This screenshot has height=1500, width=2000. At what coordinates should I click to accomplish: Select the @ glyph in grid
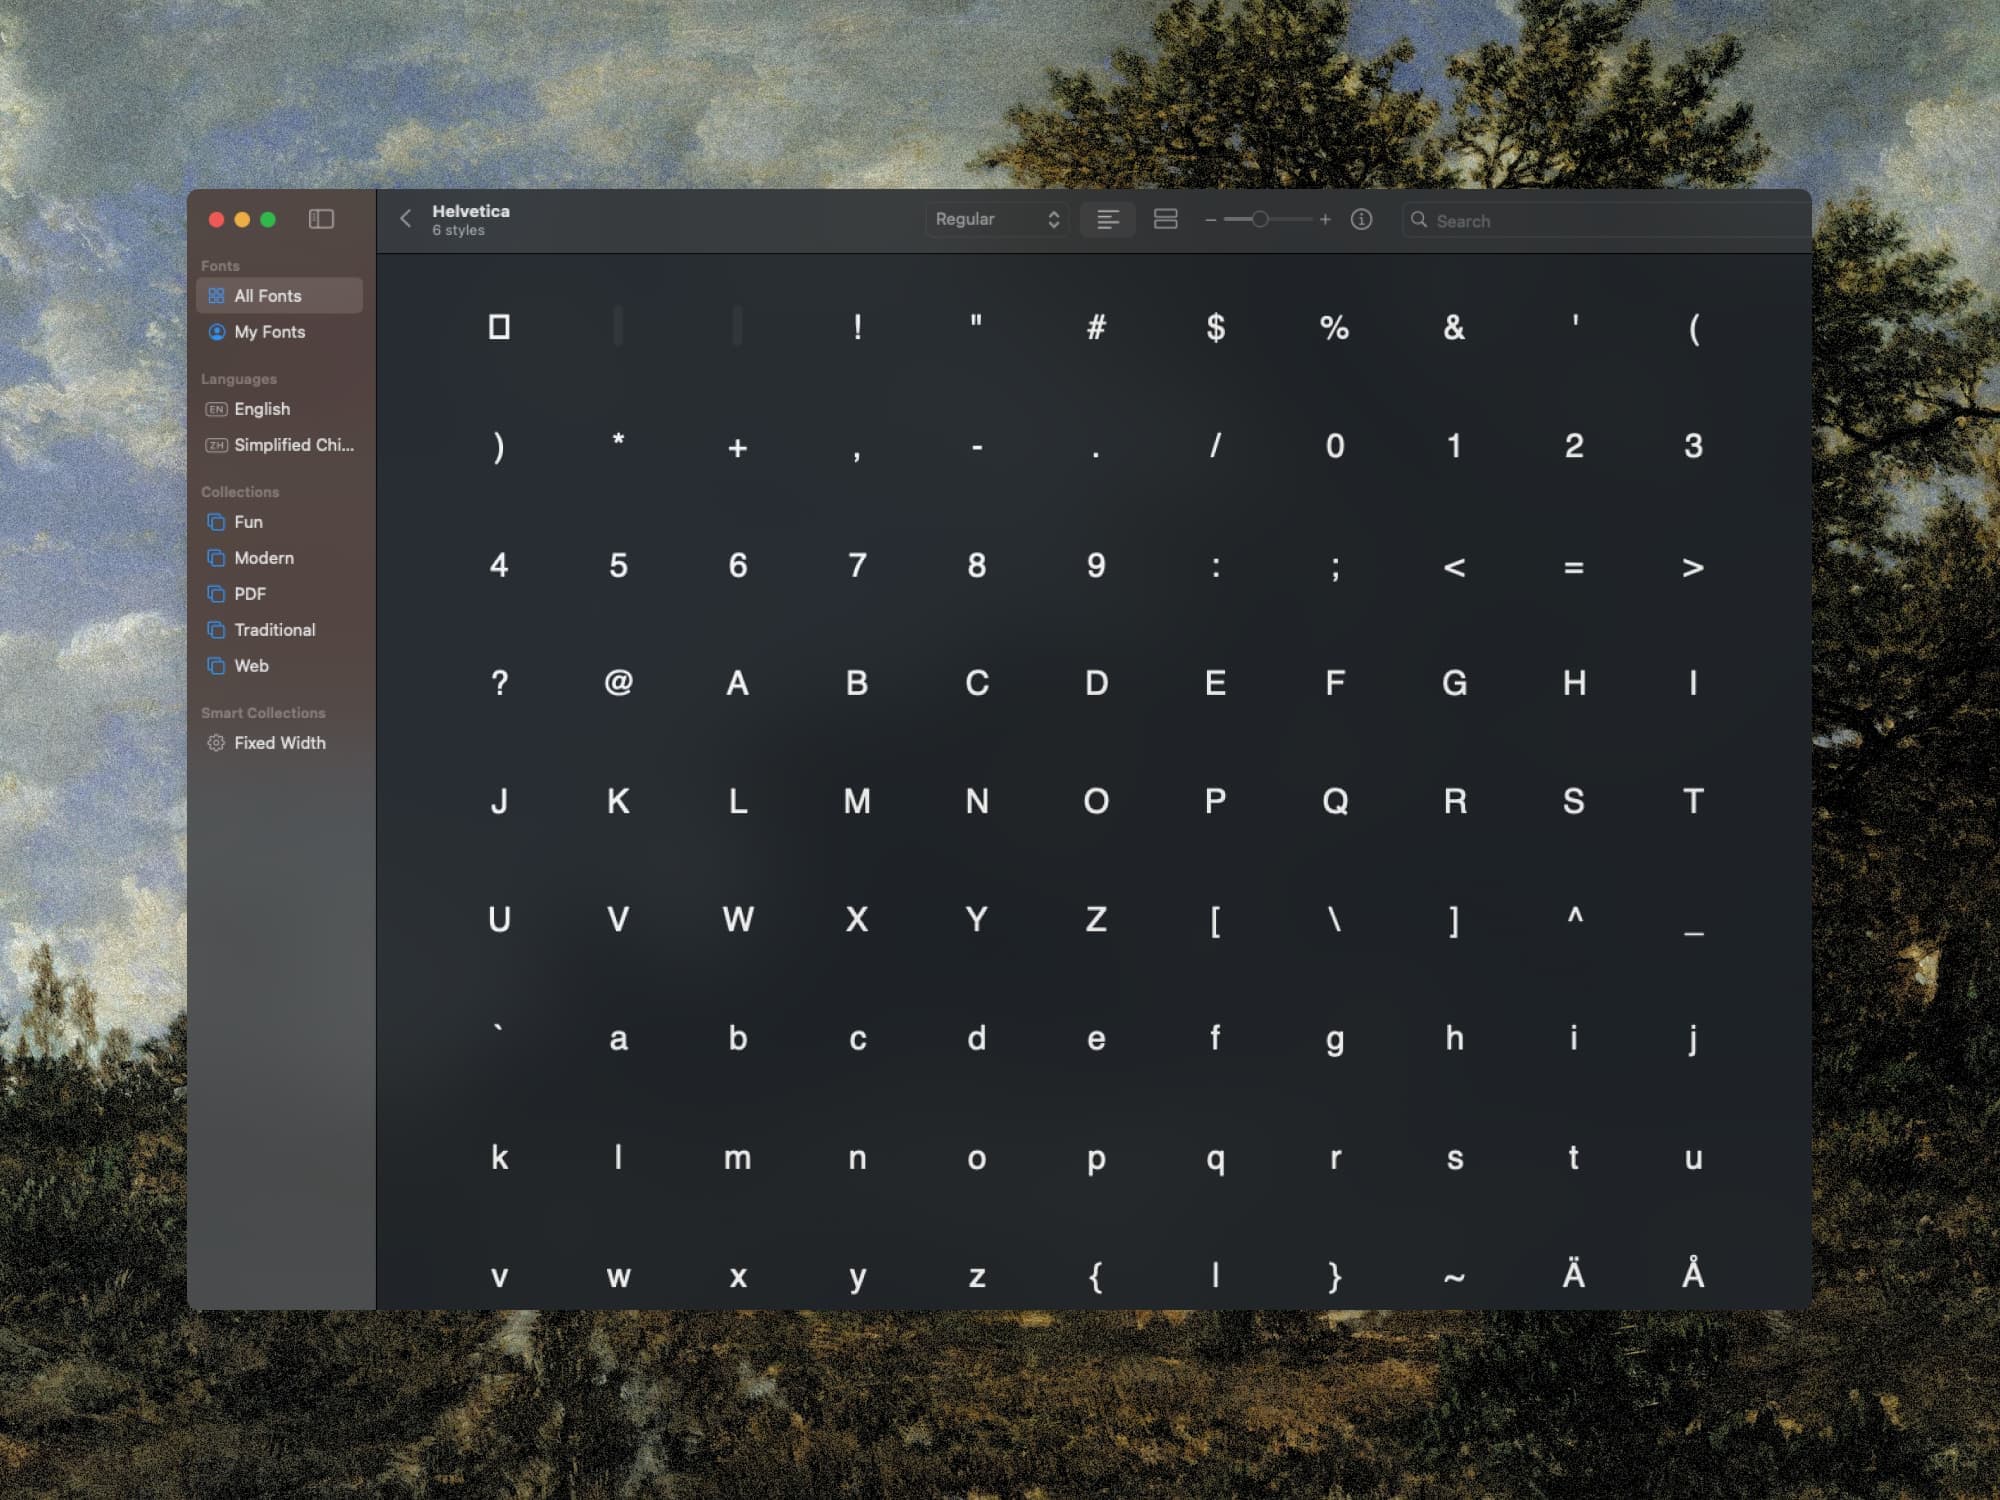[618, 683]
